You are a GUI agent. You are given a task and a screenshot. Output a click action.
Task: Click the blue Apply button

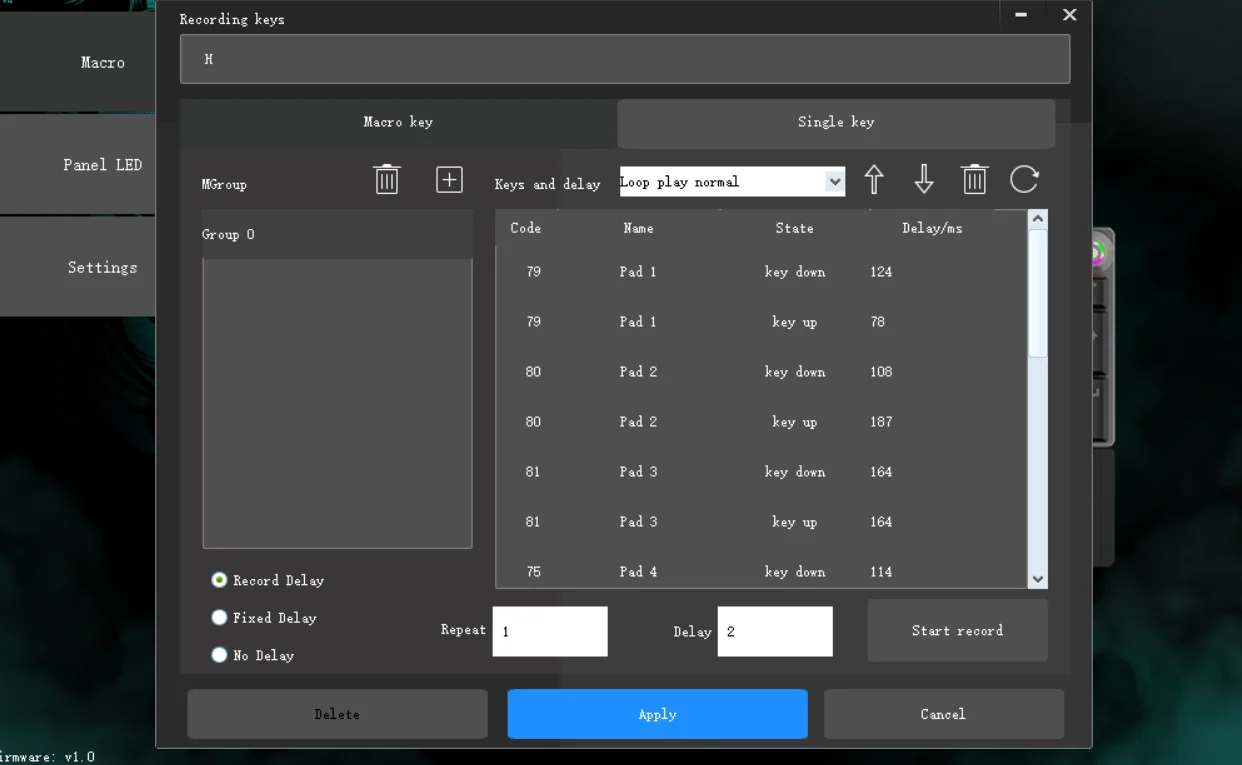(x=657, y=714)
